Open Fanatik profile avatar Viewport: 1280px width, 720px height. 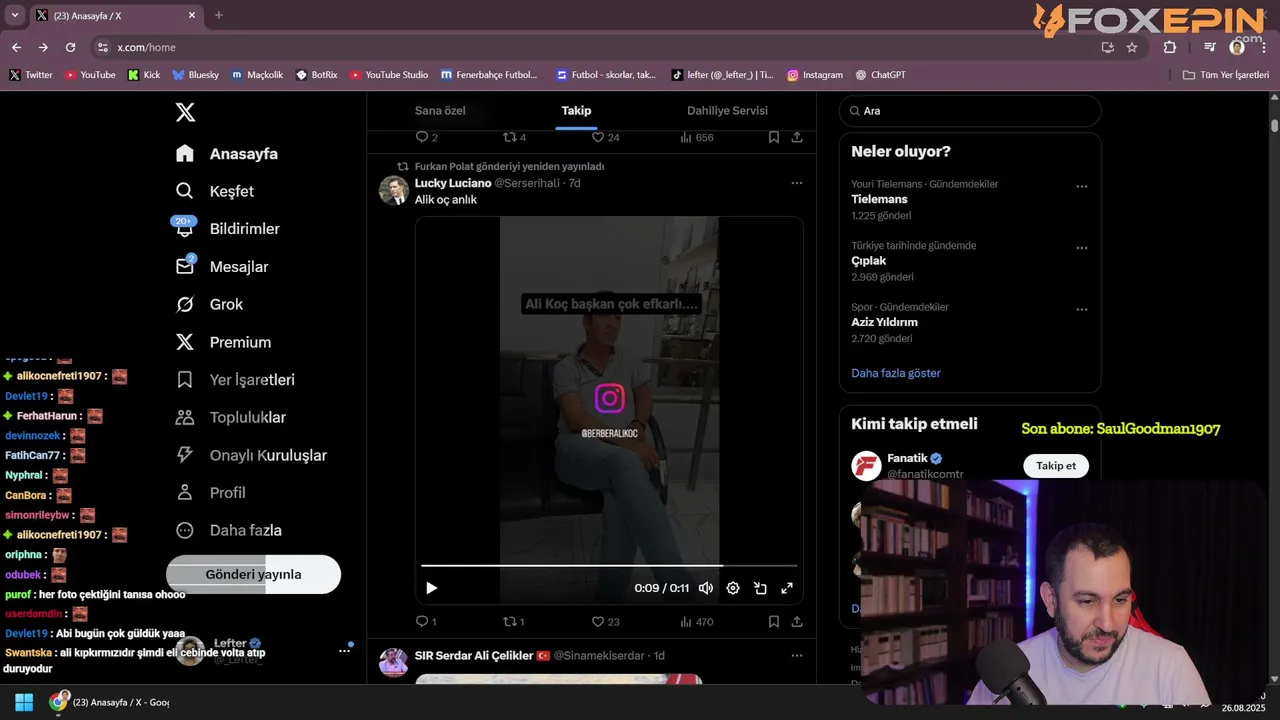[866, 466]
